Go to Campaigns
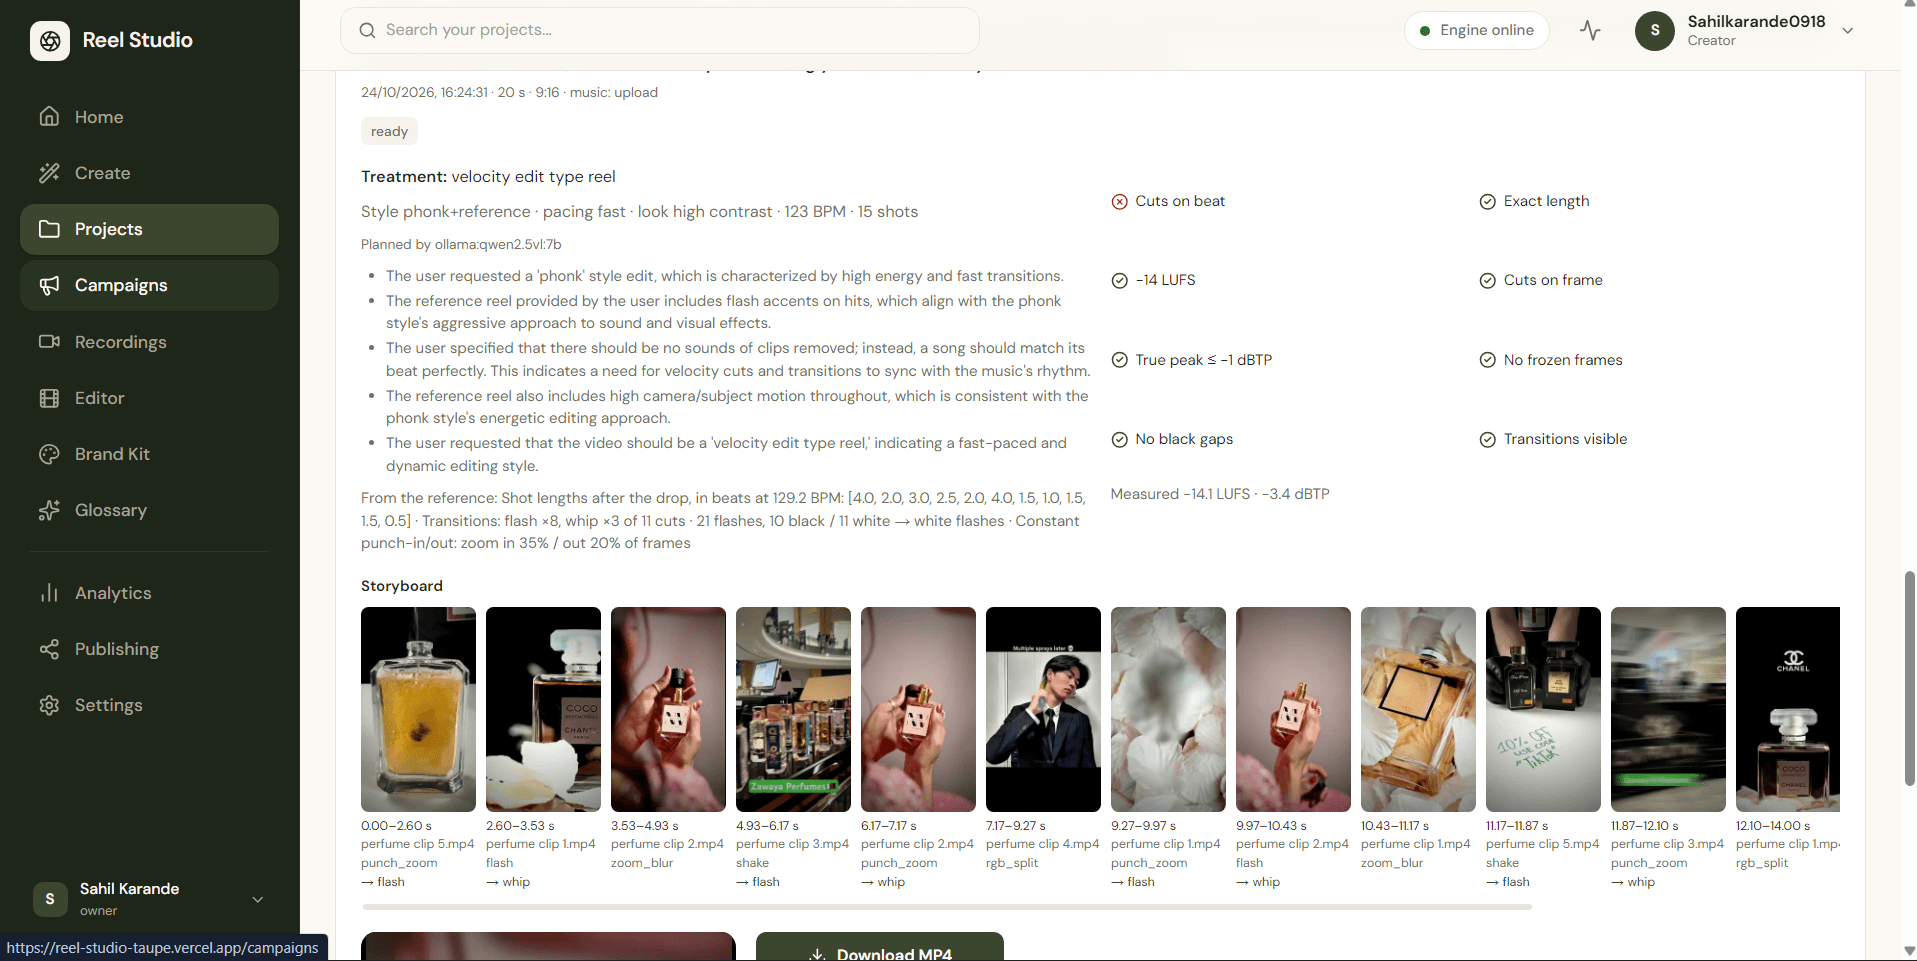This screenshot has height=961, width=1917. [x=149, y=285]
